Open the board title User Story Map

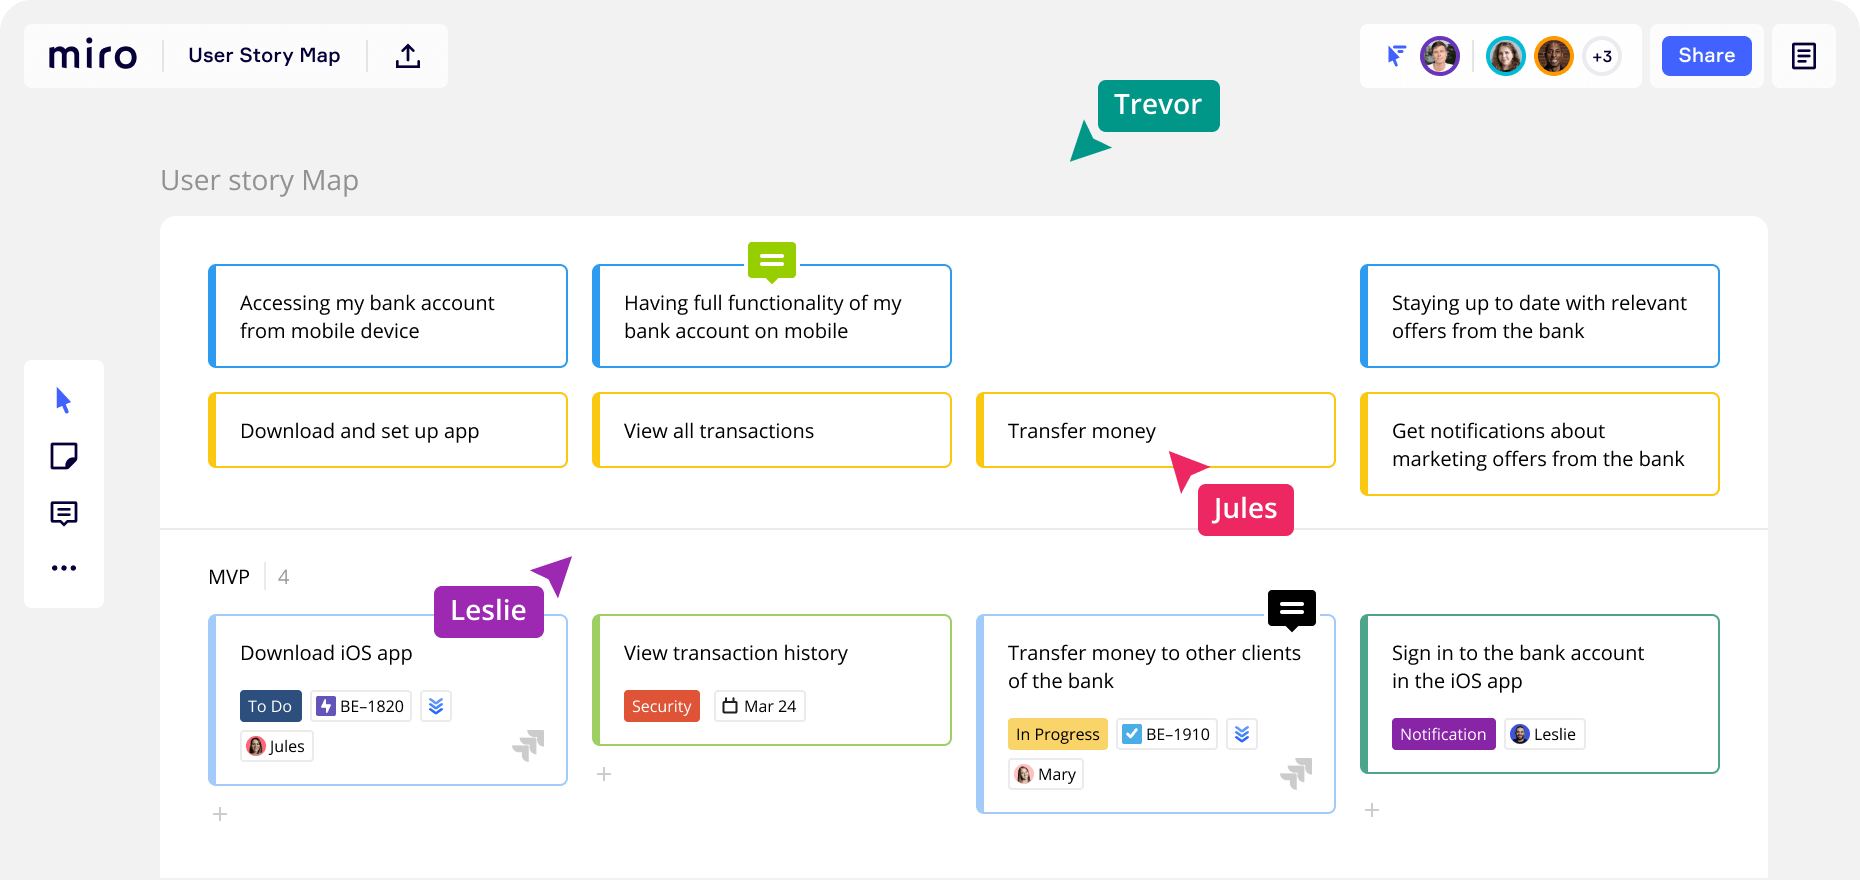[264, 55]
